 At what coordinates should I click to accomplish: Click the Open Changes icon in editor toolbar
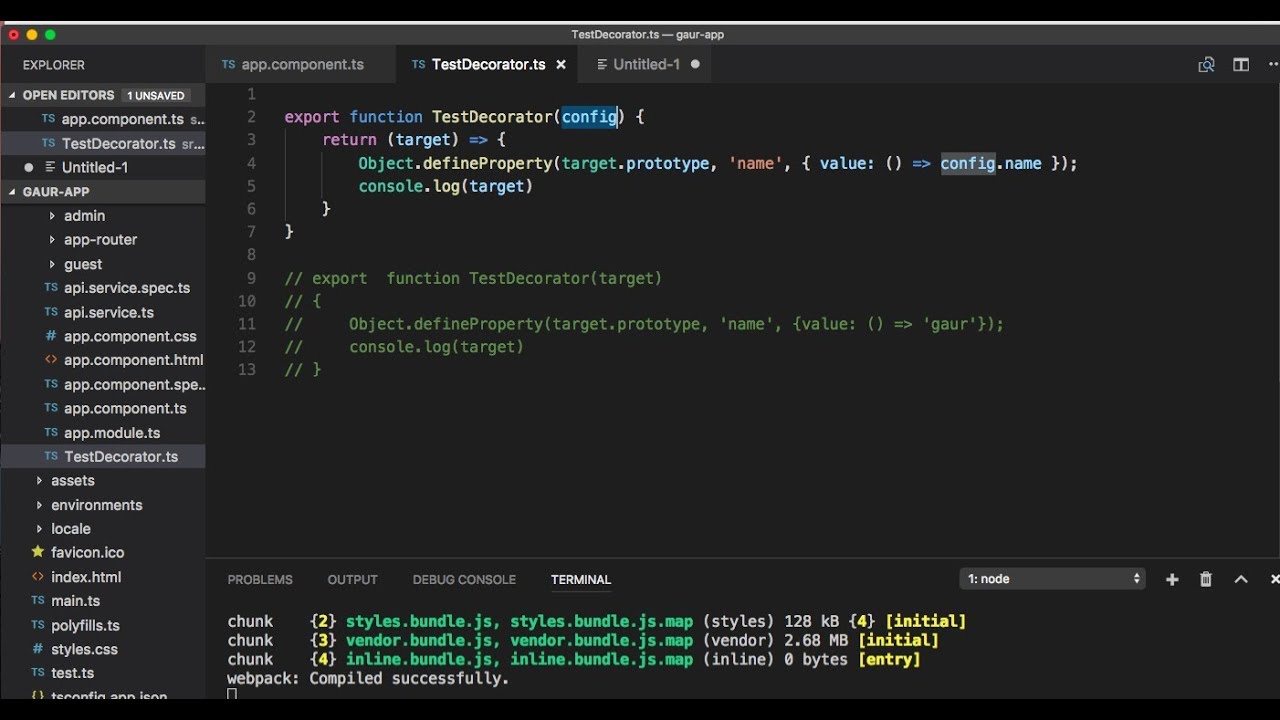coord(1206,65)
